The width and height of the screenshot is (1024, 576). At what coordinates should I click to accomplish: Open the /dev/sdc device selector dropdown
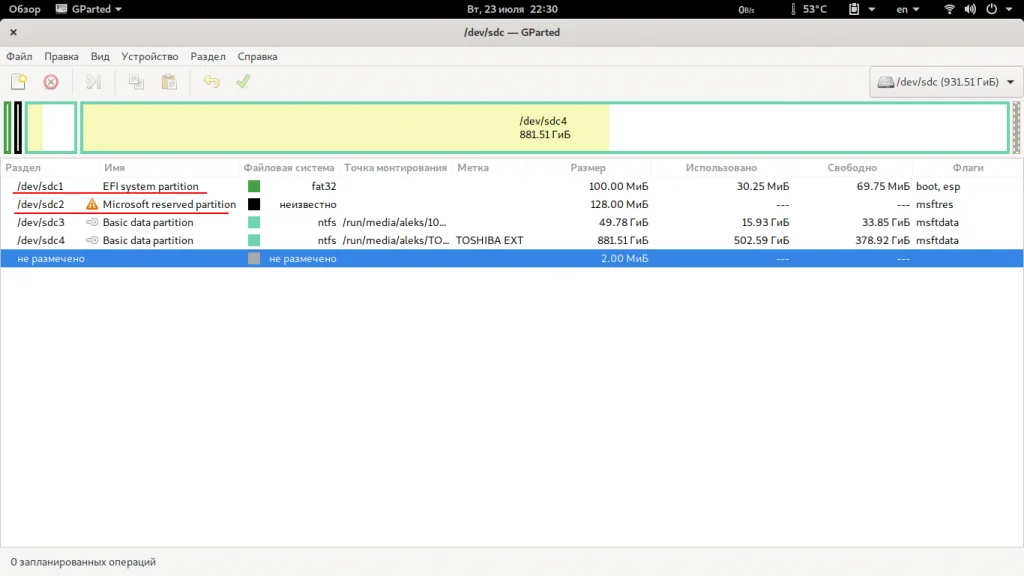click(x=945, y=82)
